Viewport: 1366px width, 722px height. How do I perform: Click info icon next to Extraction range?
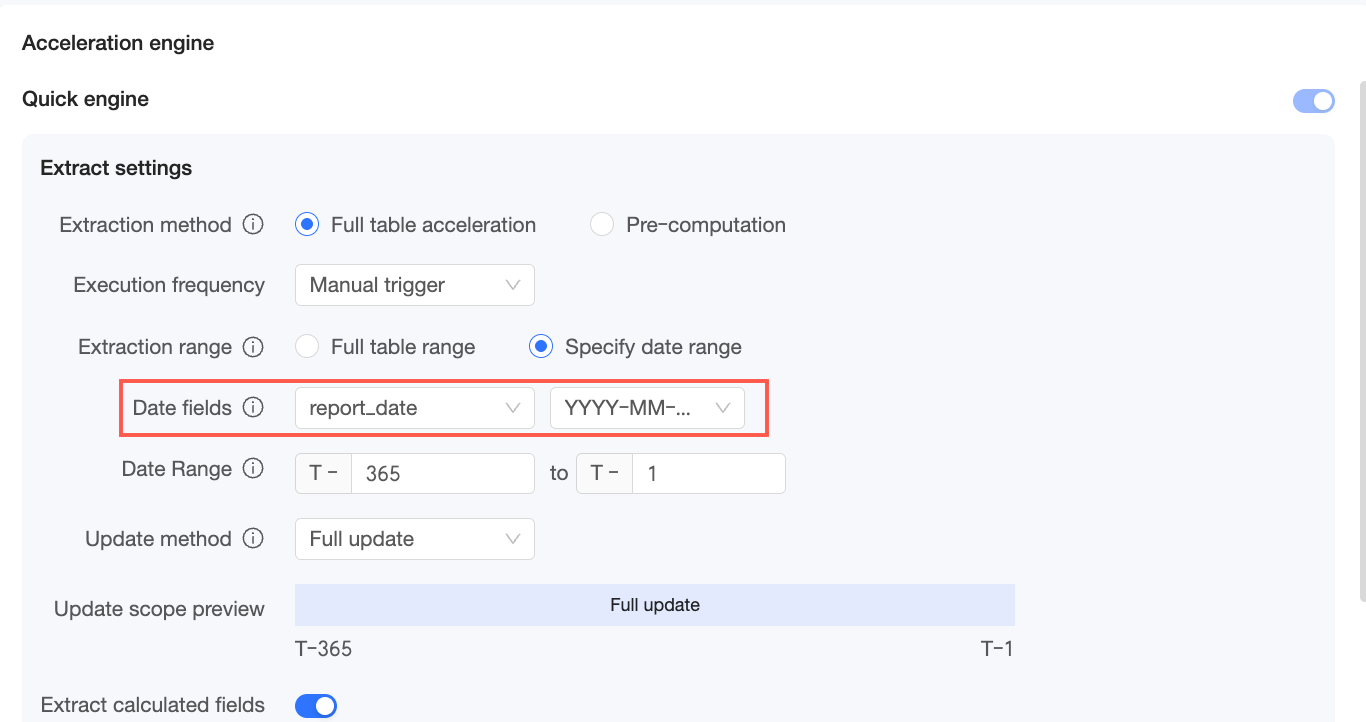[x=254, y=347]
